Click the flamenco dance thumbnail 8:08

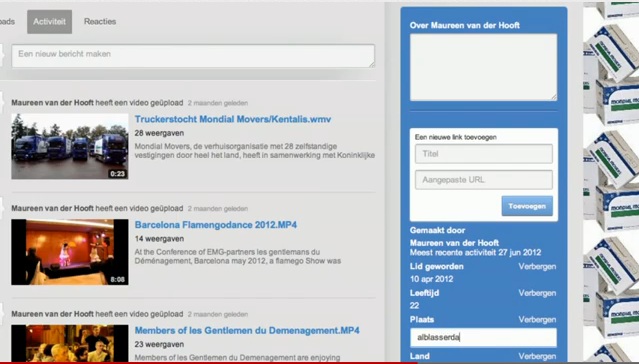70,252
